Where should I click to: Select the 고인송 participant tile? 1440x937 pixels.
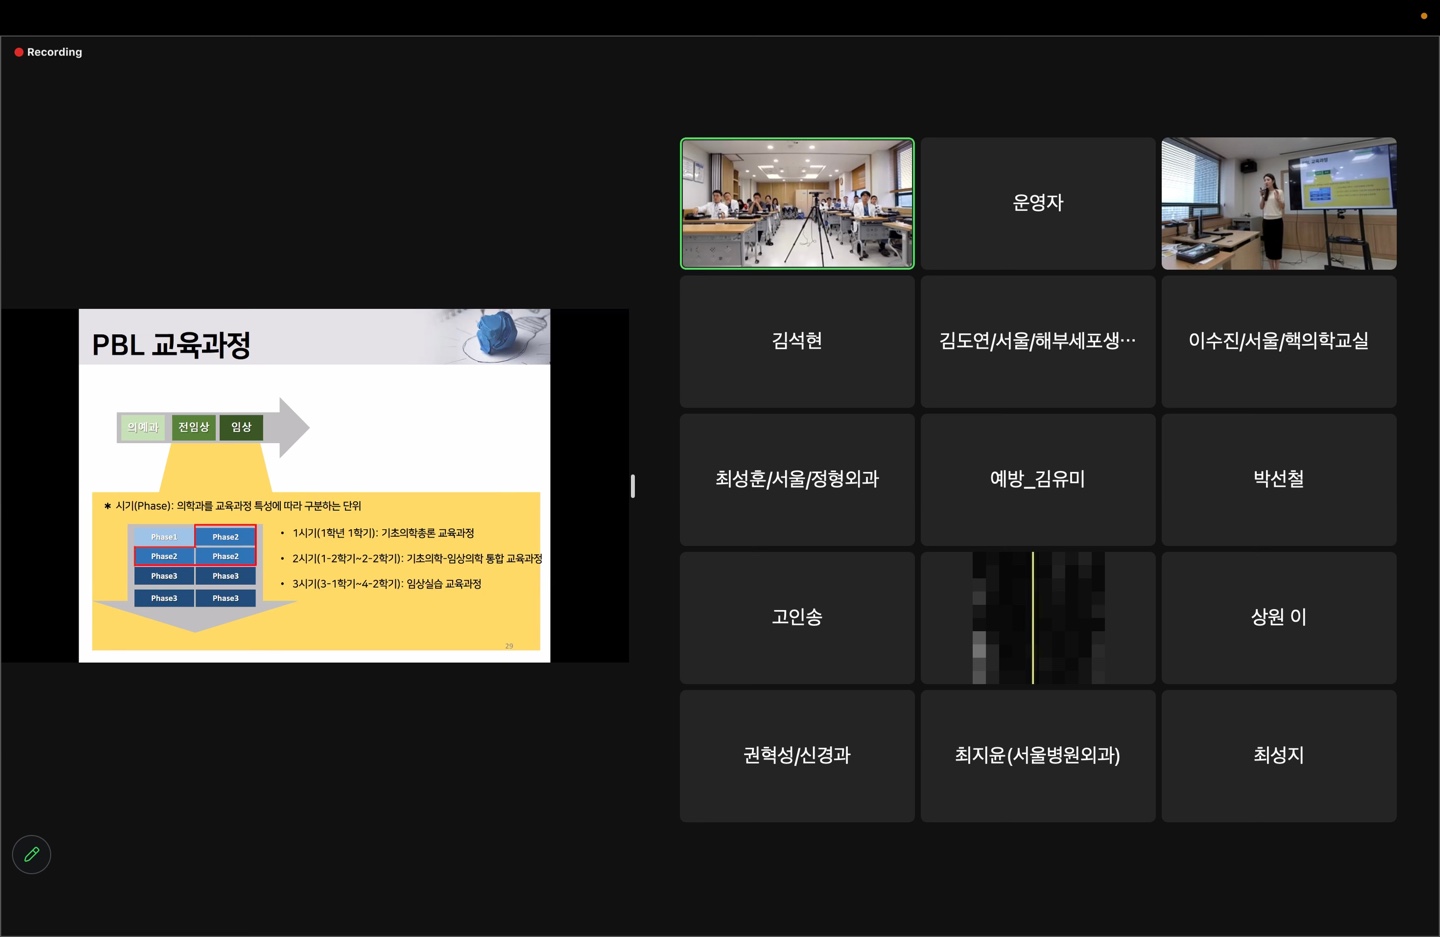(x=797, y=618)
